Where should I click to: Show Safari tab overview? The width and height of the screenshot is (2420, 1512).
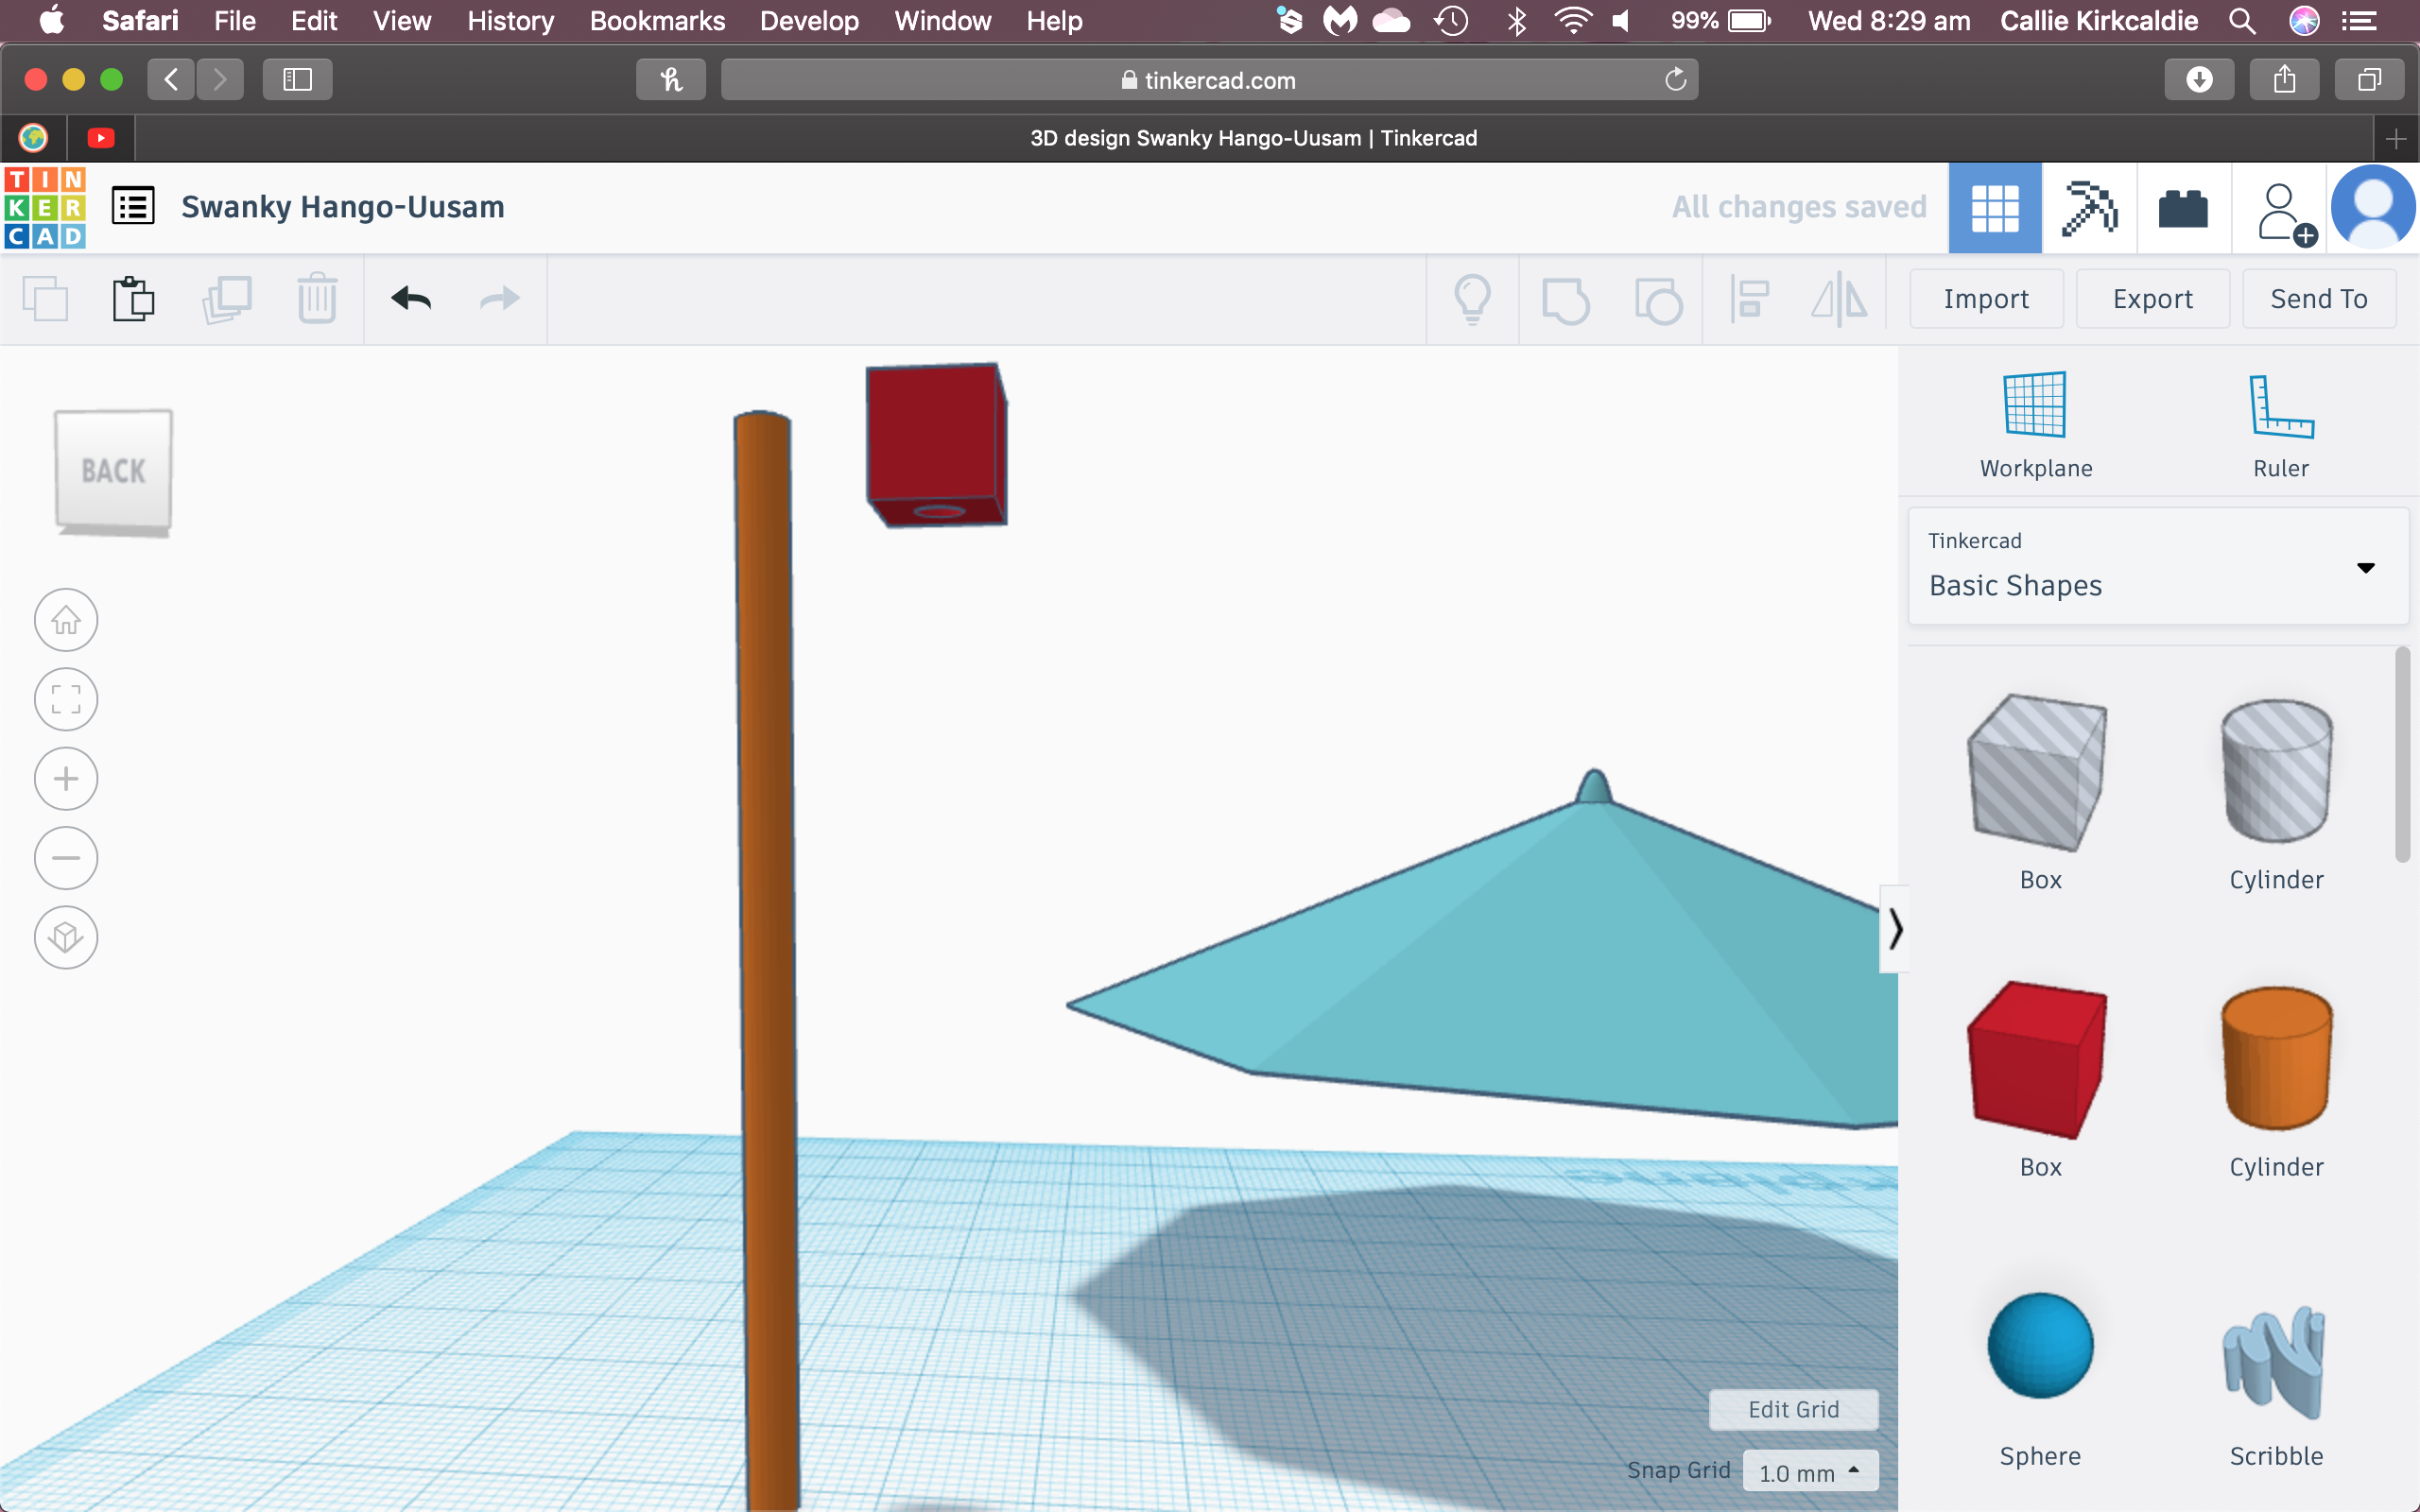pos(2369,79)
